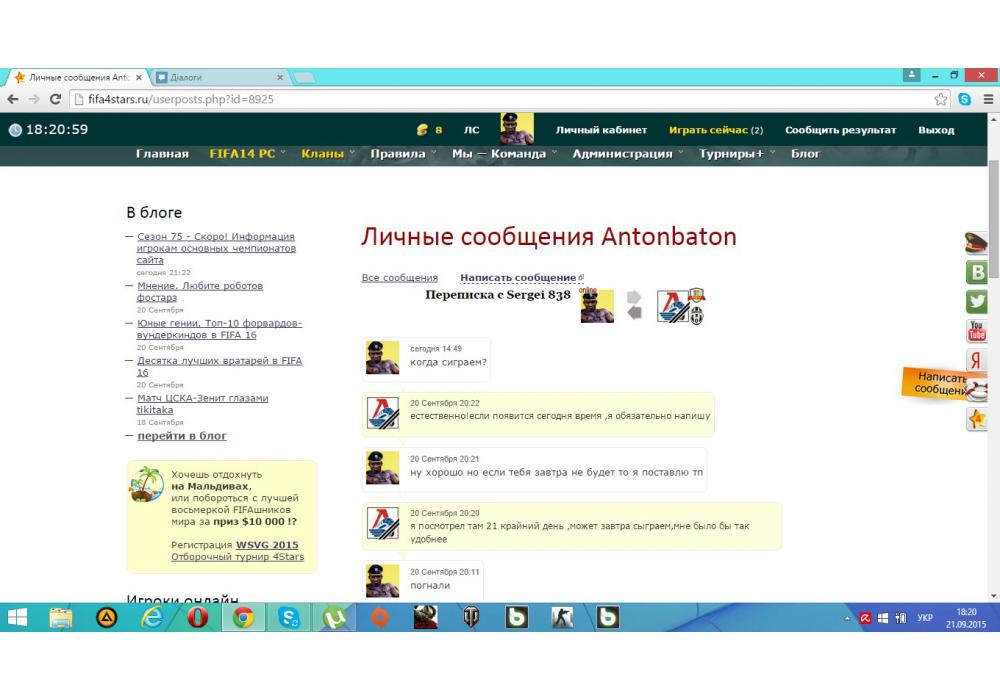The image size is (1000, 700).
Task: Click the Twitter share icon
Action: pos(978,301)
